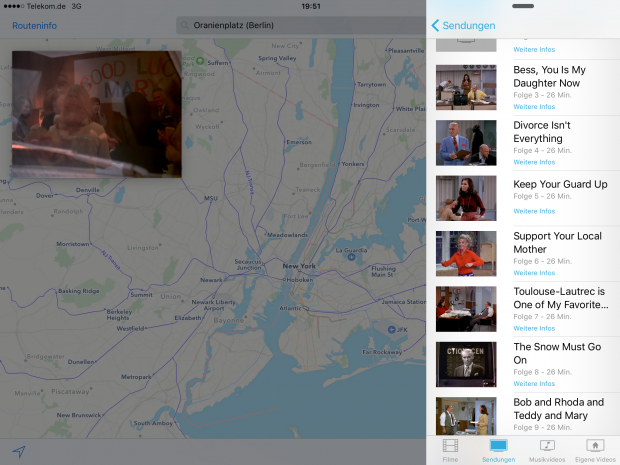Open Weitere Infos for The Snow Must Go On
Viewport: 620px width, 465px height.
tap(534, 384)
